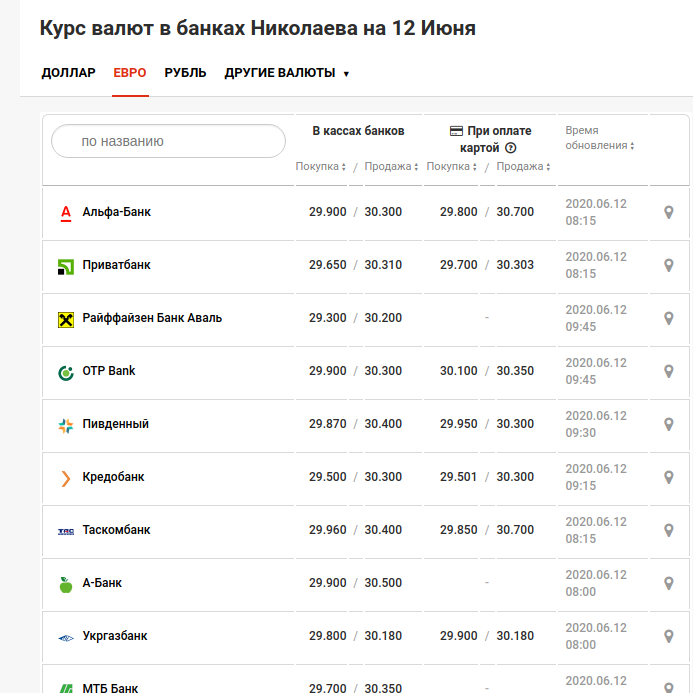Open map pin for Укргазбанк row
The image size is (693, 693).
[x=669, y=636]
